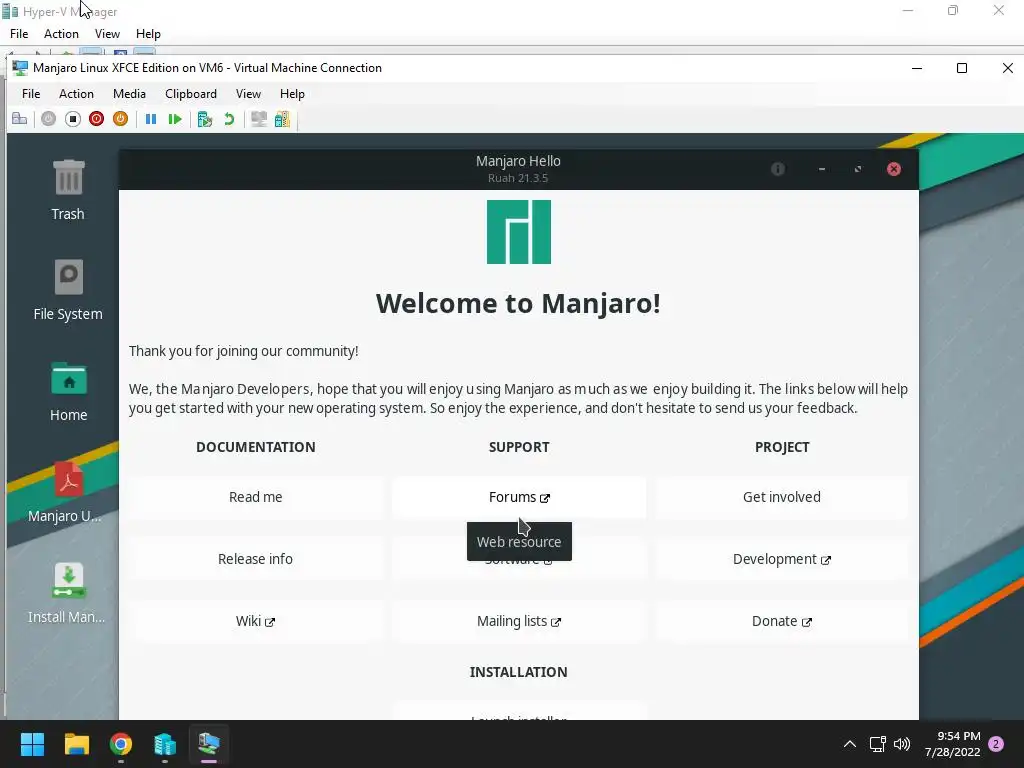Open the Forums web link
The width and height of the screenshot is (1024, 768).
tap(519, 497)
